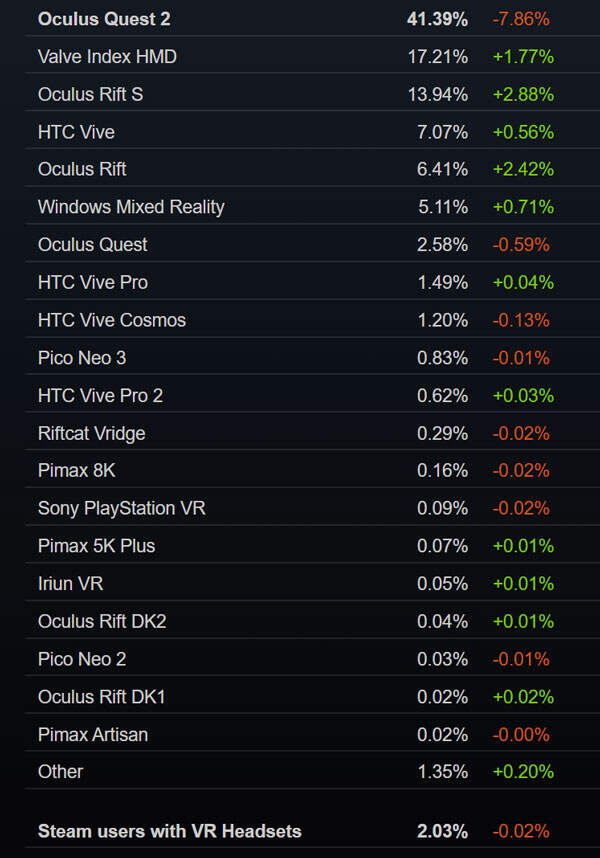
Task: Click the Sony PlayStation VR entry
Action: tap(122, 508)
